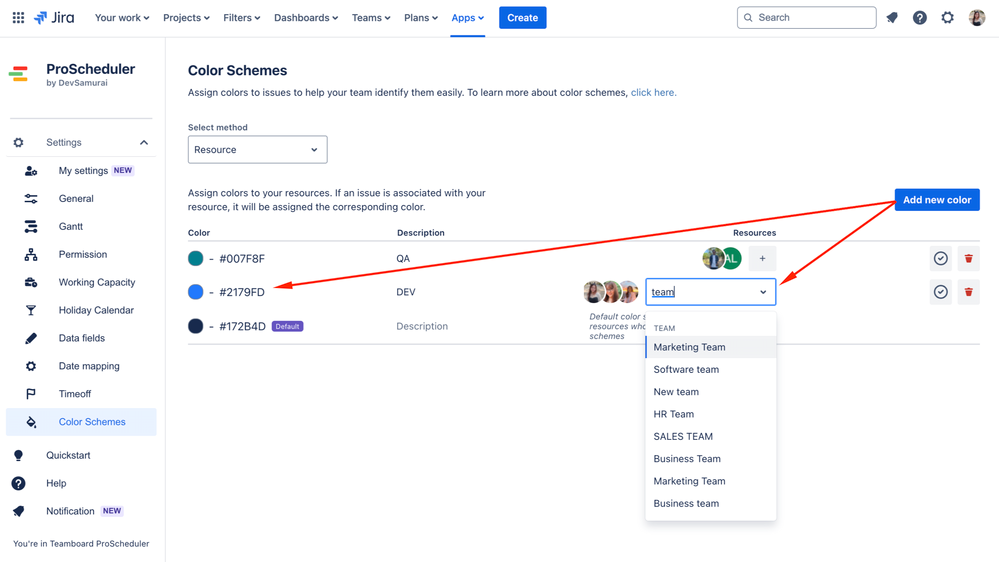Open the Help question mark icon in header
This screenshot has width=999, height=562.
point(919,18)
